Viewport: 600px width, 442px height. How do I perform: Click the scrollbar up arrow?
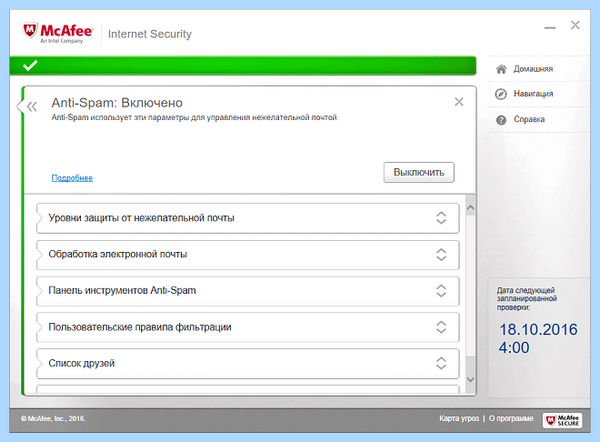click(x=470, y=208)
